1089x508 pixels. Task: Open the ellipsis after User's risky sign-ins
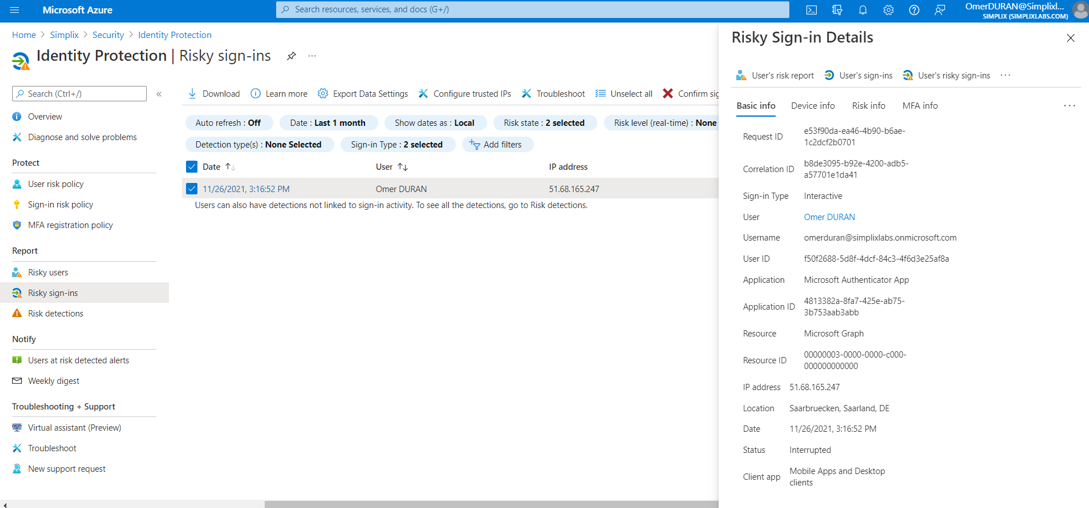1005,75
